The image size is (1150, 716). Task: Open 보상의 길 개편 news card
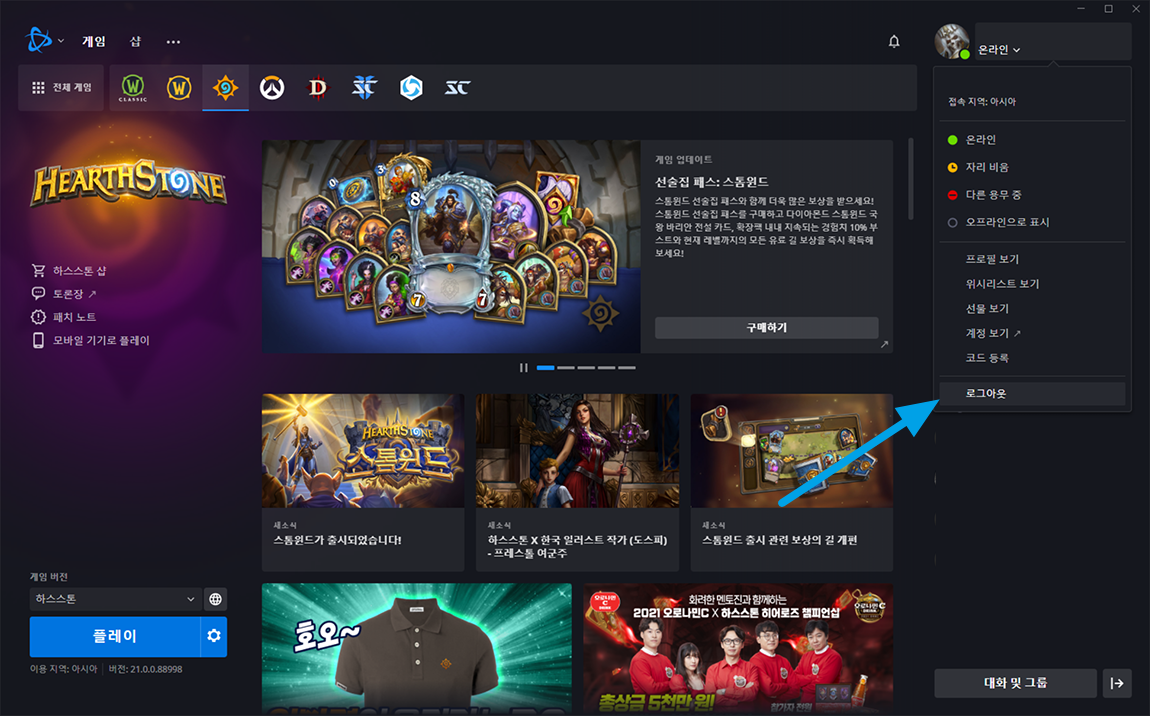(791, 482)
